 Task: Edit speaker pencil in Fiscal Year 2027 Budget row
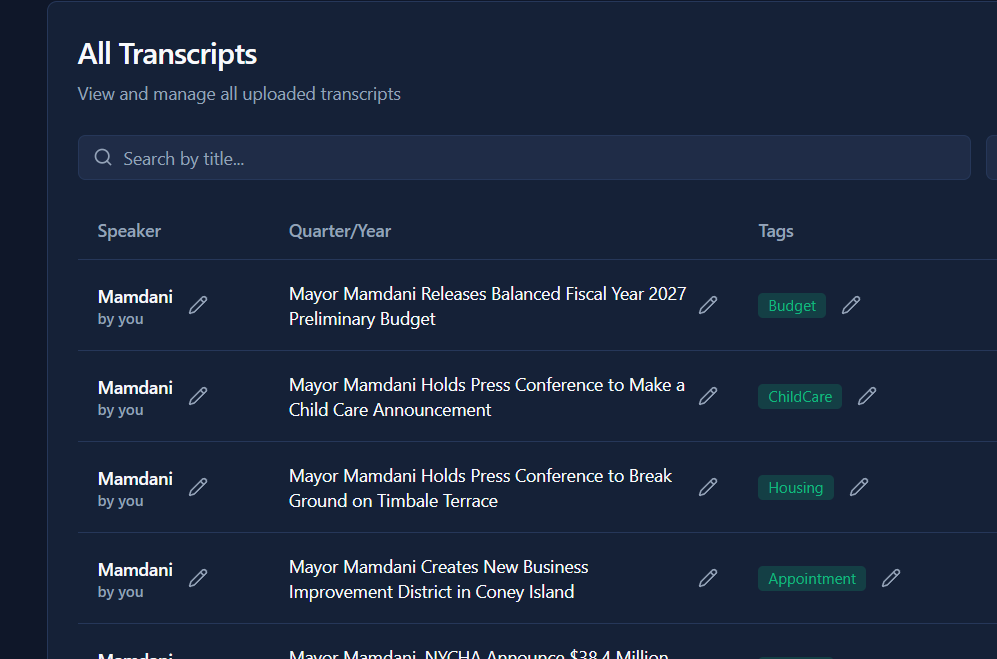click(x=198, y=305)
